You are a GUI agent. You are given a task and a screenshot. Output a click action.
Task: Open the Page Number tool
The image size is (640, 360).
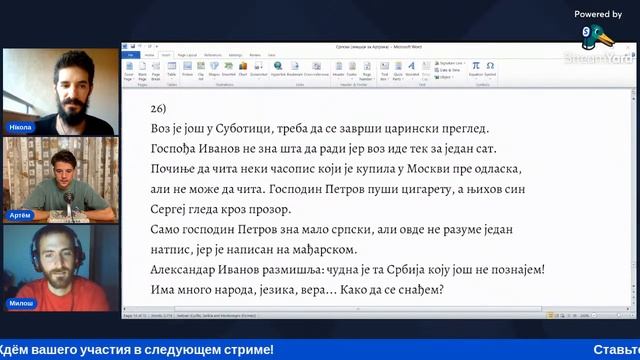pos(367,71)
